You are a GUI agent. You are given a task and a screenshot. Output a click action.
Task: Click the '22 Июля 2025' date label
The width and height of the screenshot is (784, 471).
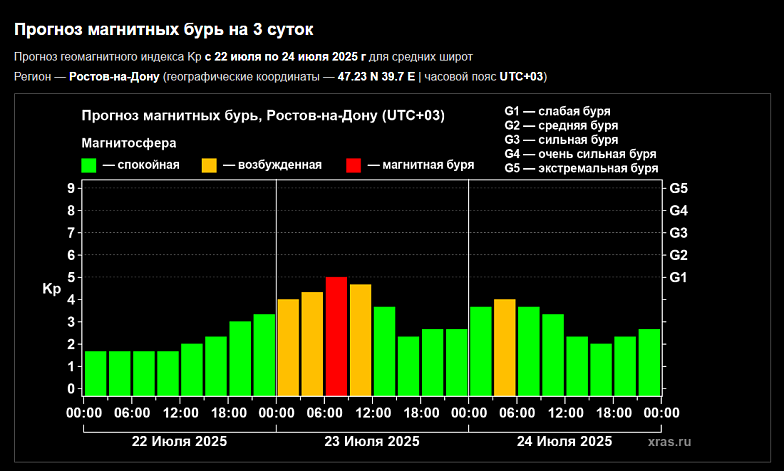180,442
